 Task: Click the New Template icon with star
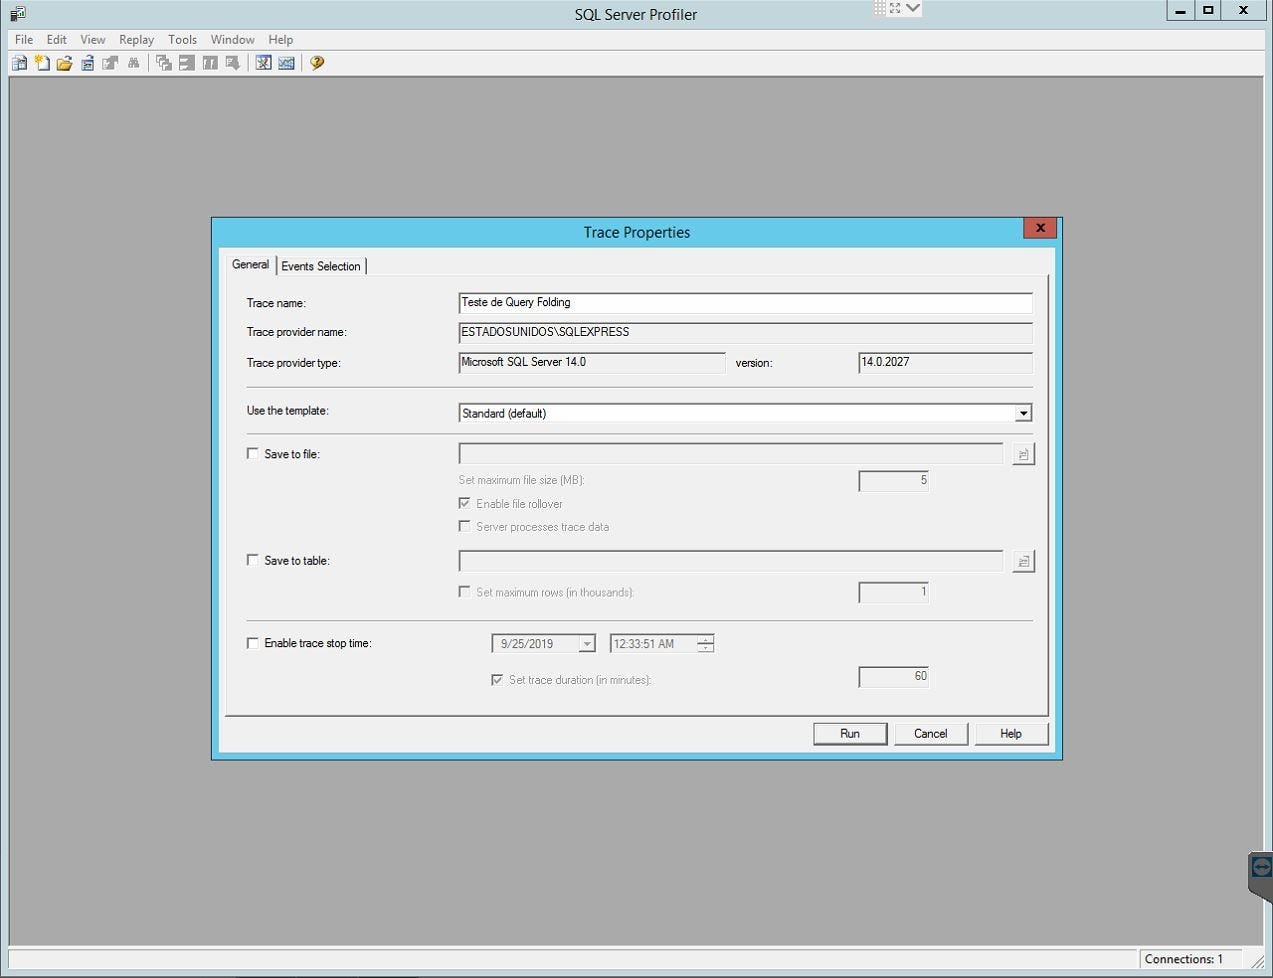click(42, 63)
